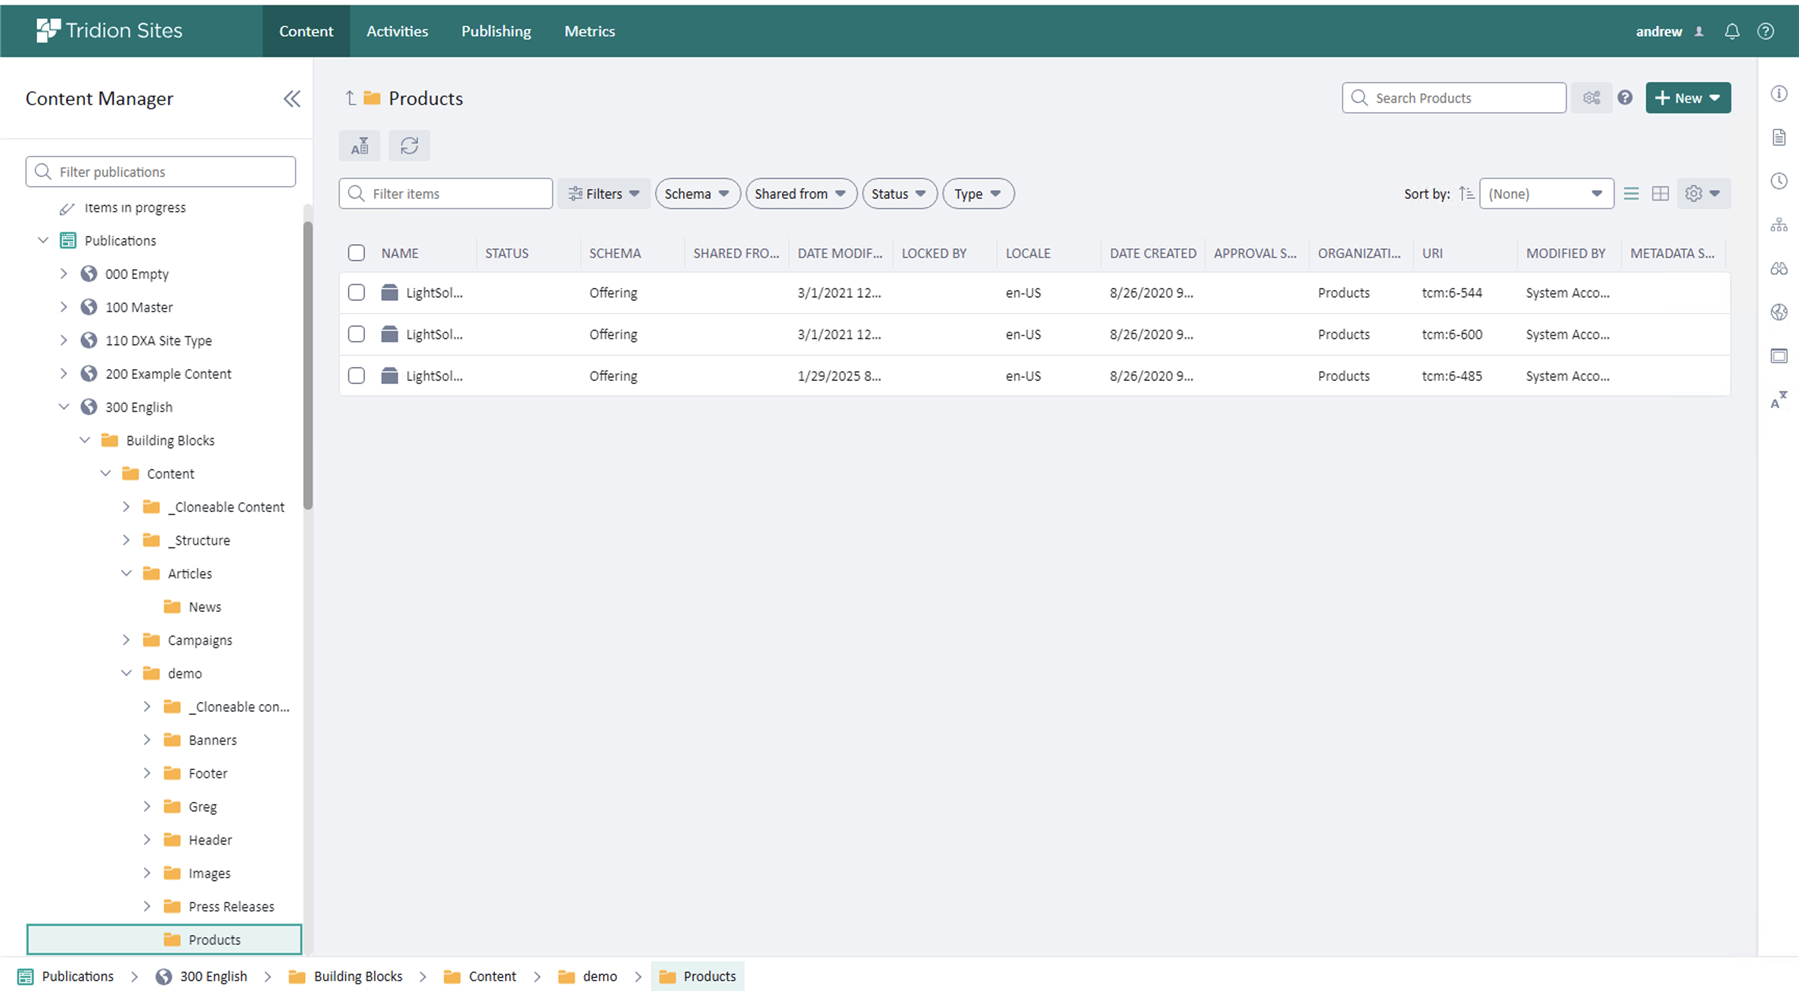The image size is (1799, 992).
Task: Open the item Info panel on the right sidebar
Action: (1779, 93)
